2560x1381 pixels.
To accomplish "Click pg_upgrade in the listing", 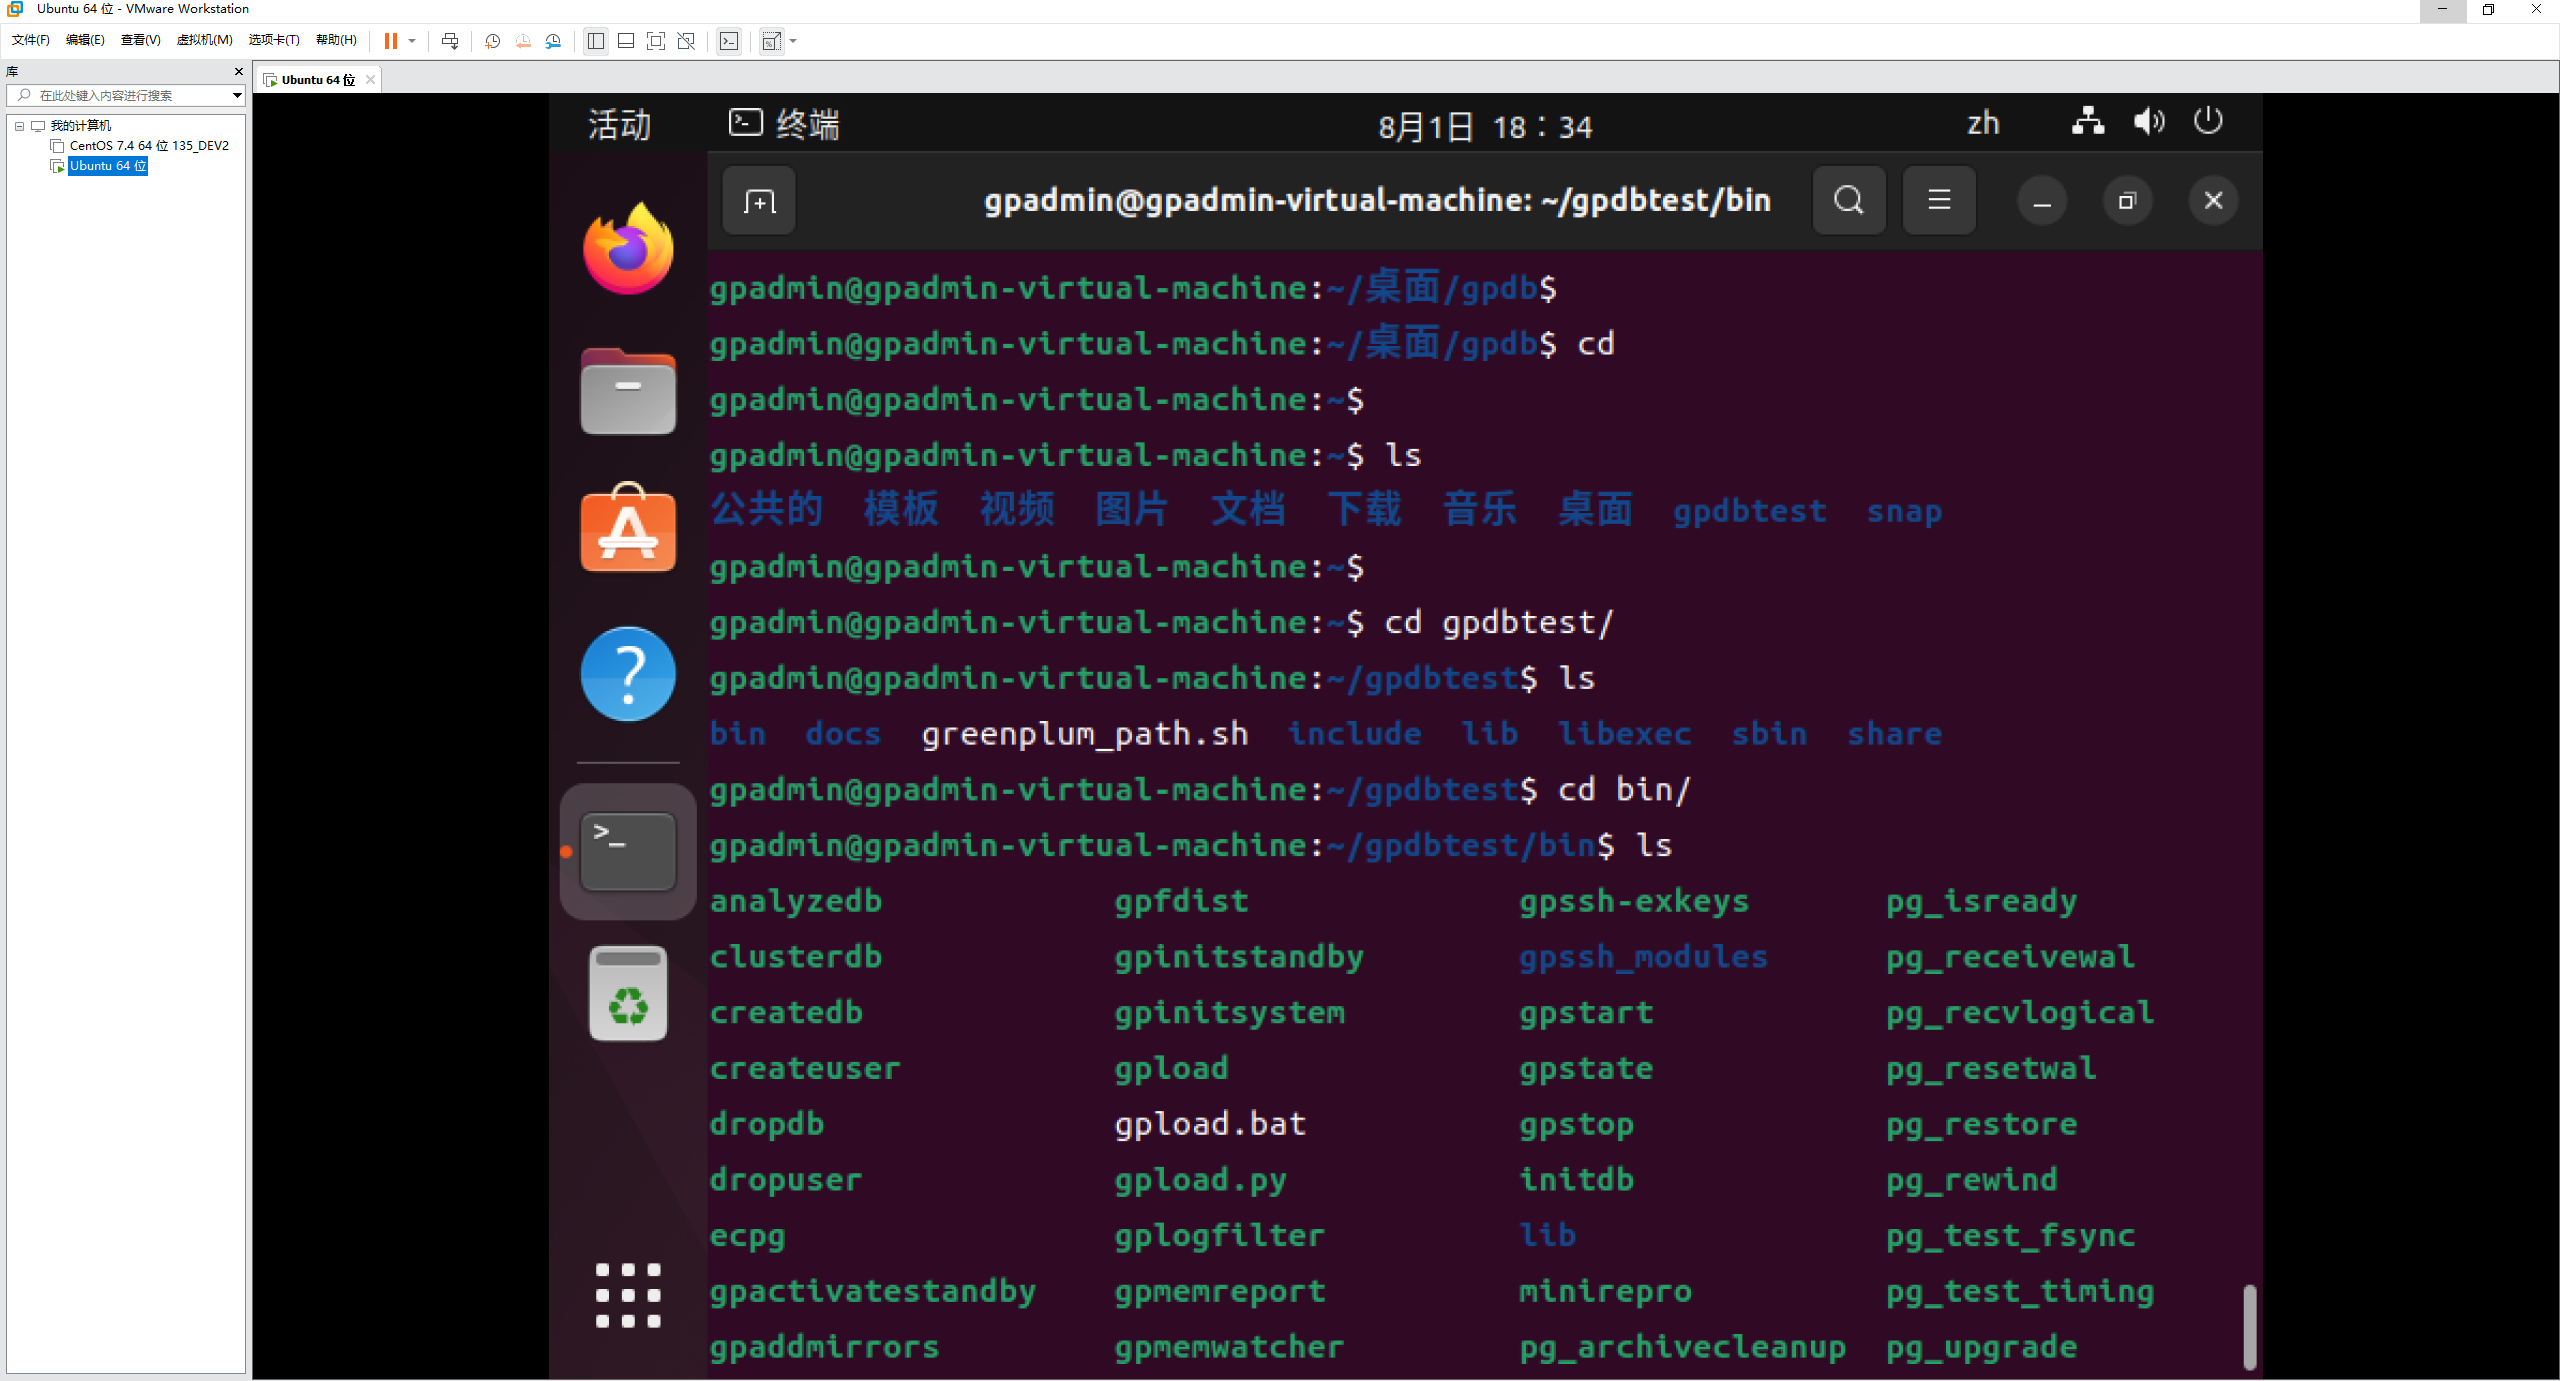I will (x=1981, y=1347).
